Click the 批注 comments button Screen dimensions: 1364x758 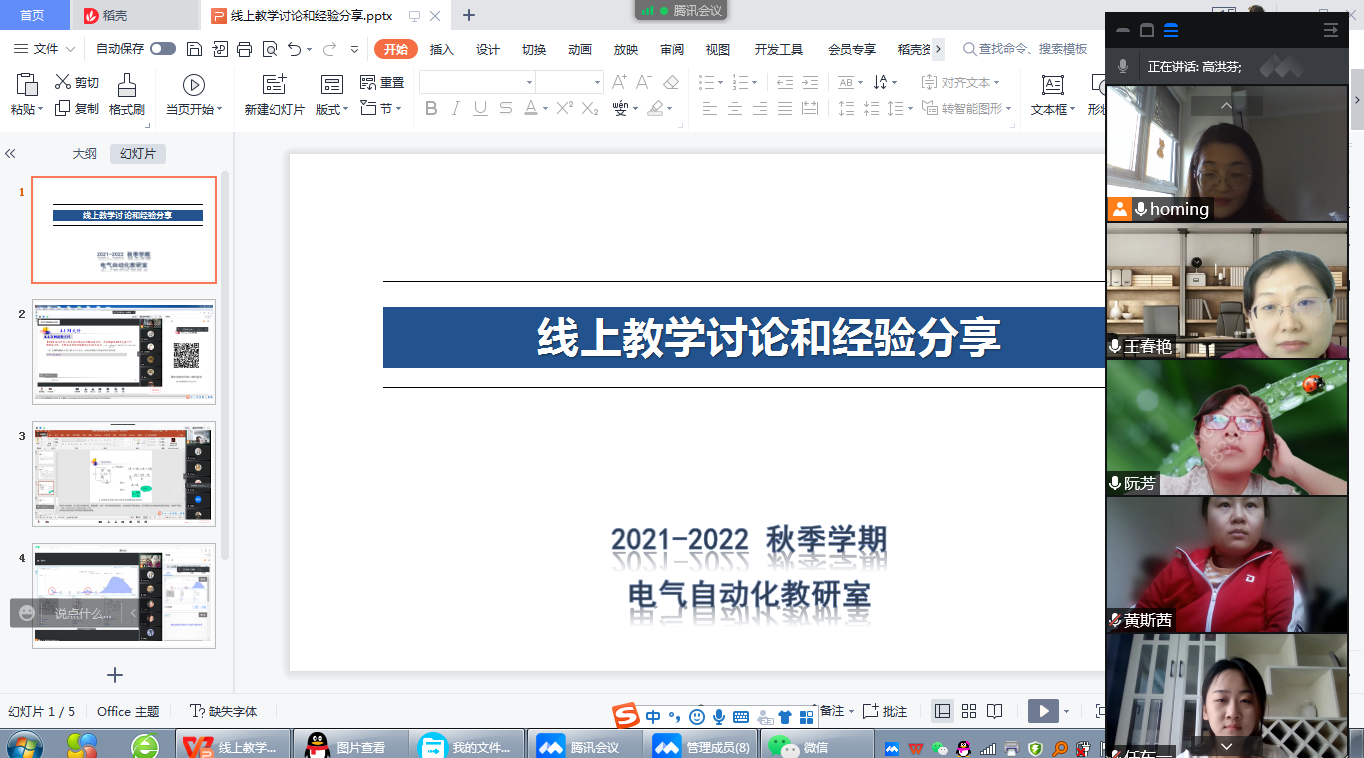coord(885,711)
